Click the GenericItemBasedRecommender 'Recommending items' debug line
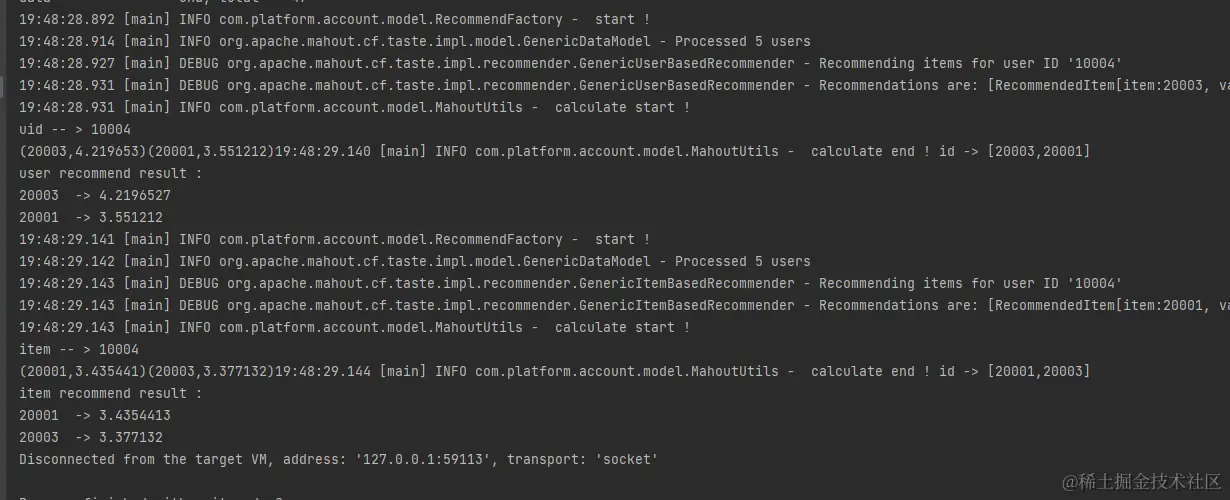Viewport: 1230px width, 500px height. click(x=570, y=284)
